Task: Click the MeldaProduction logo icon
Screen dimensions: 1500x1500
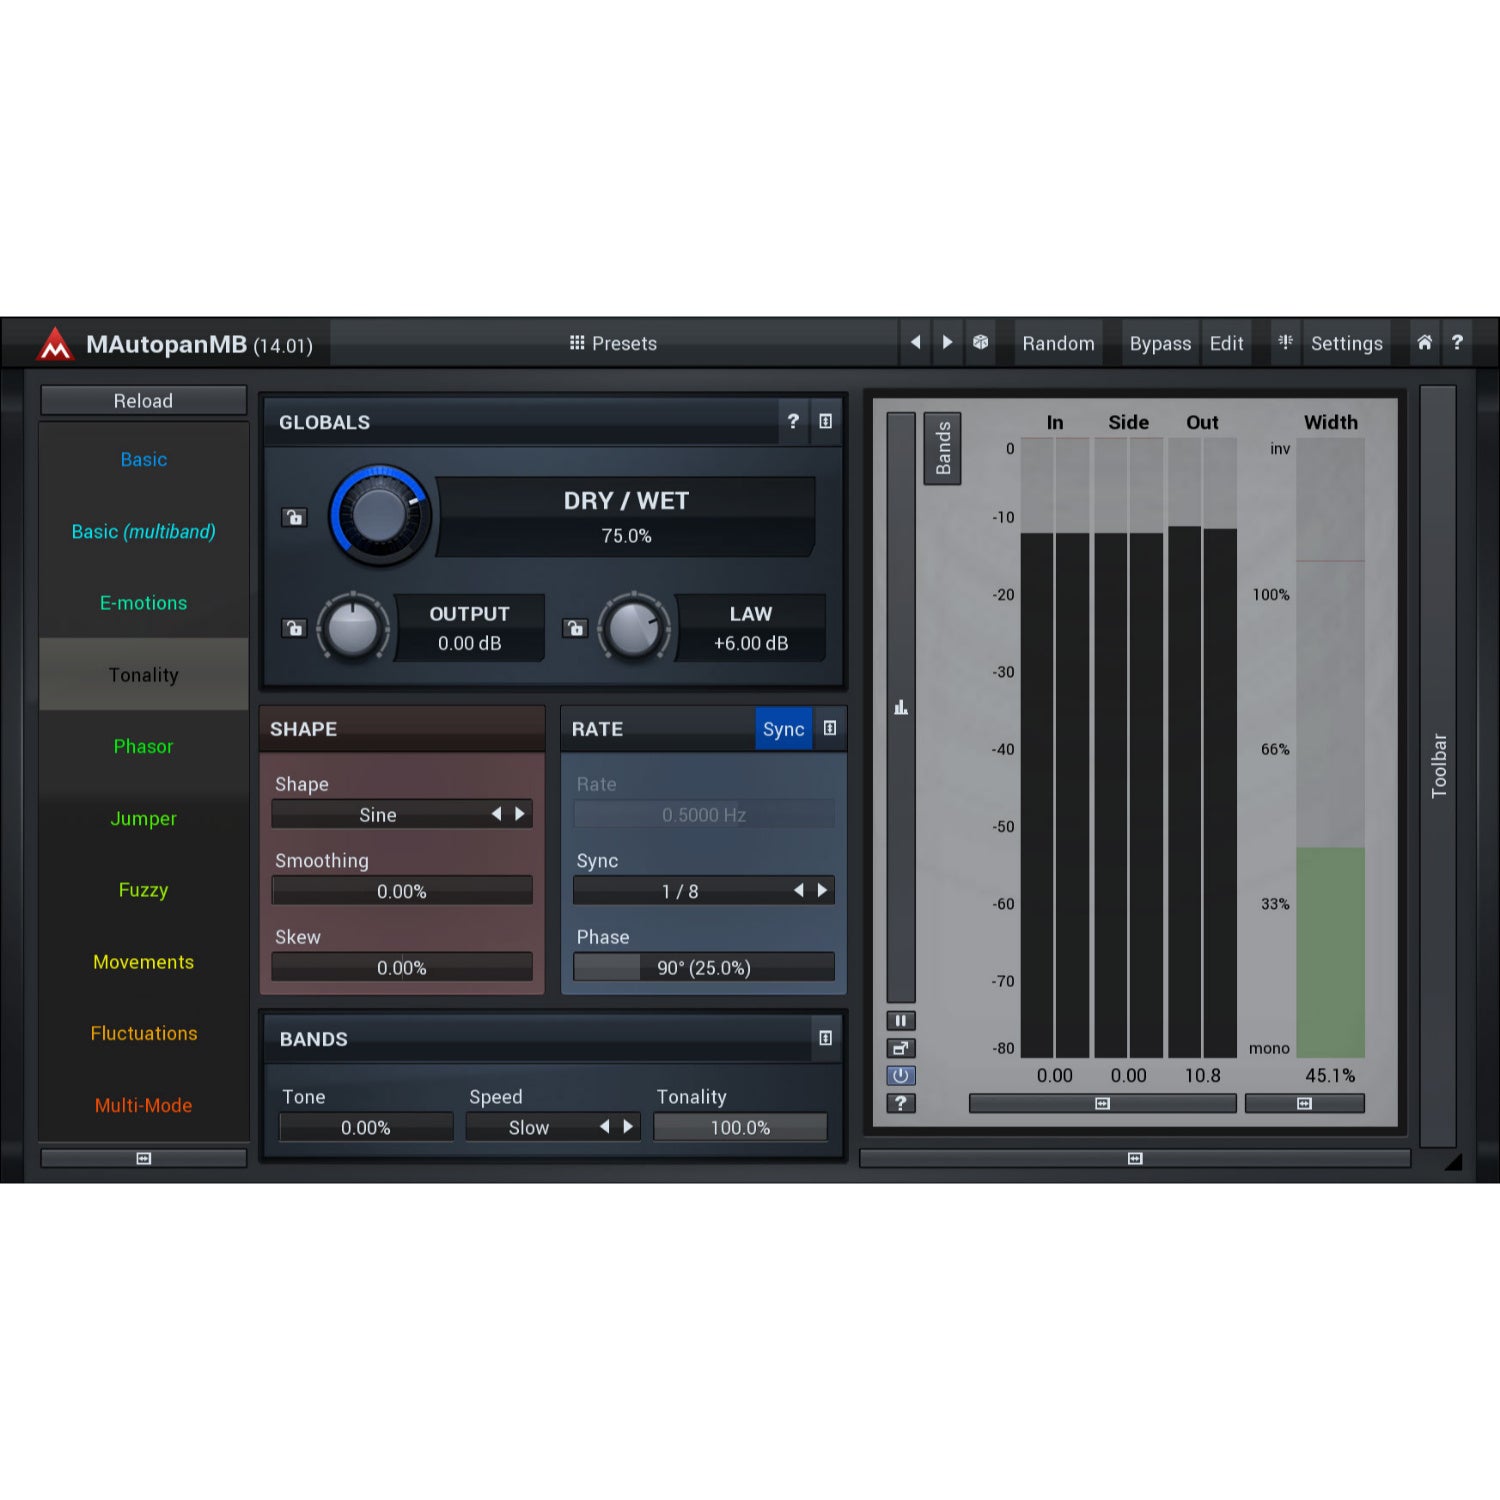Action: 55,344
